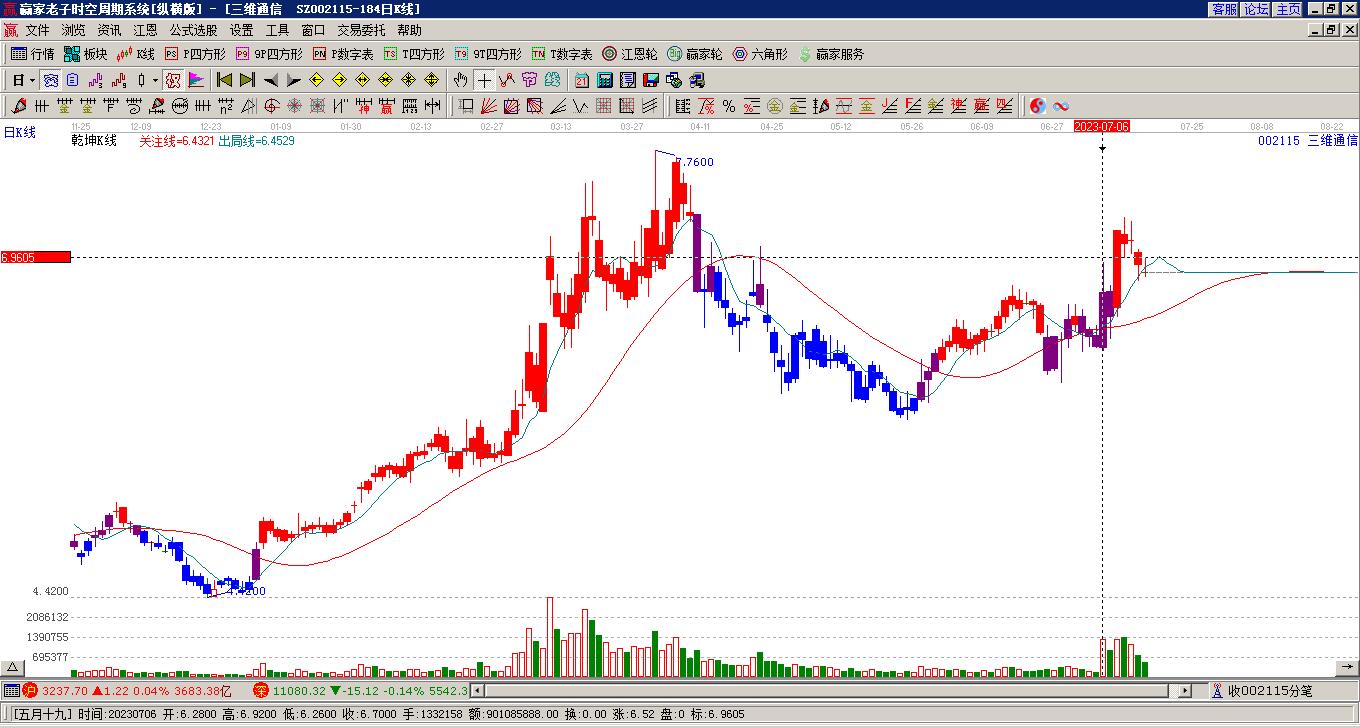Click the horizontal scrollbar left arrow
This screenshot has width=1360, height=728.
(x=478, y=690)
